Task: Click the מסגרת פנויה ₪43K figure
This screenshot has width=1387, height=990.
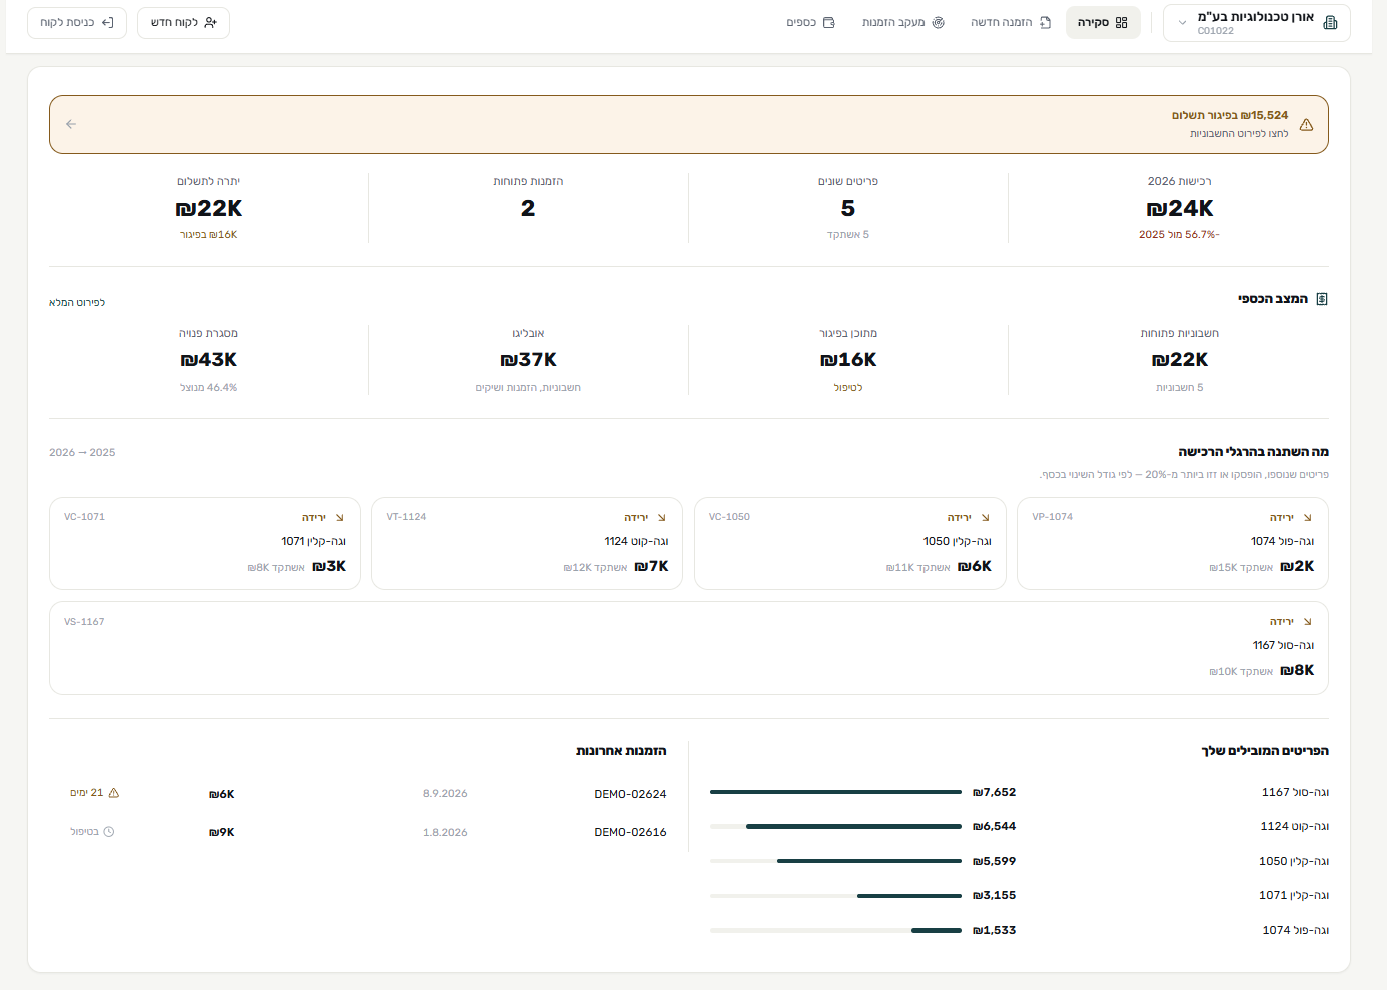Action: [x=208, y=360]
